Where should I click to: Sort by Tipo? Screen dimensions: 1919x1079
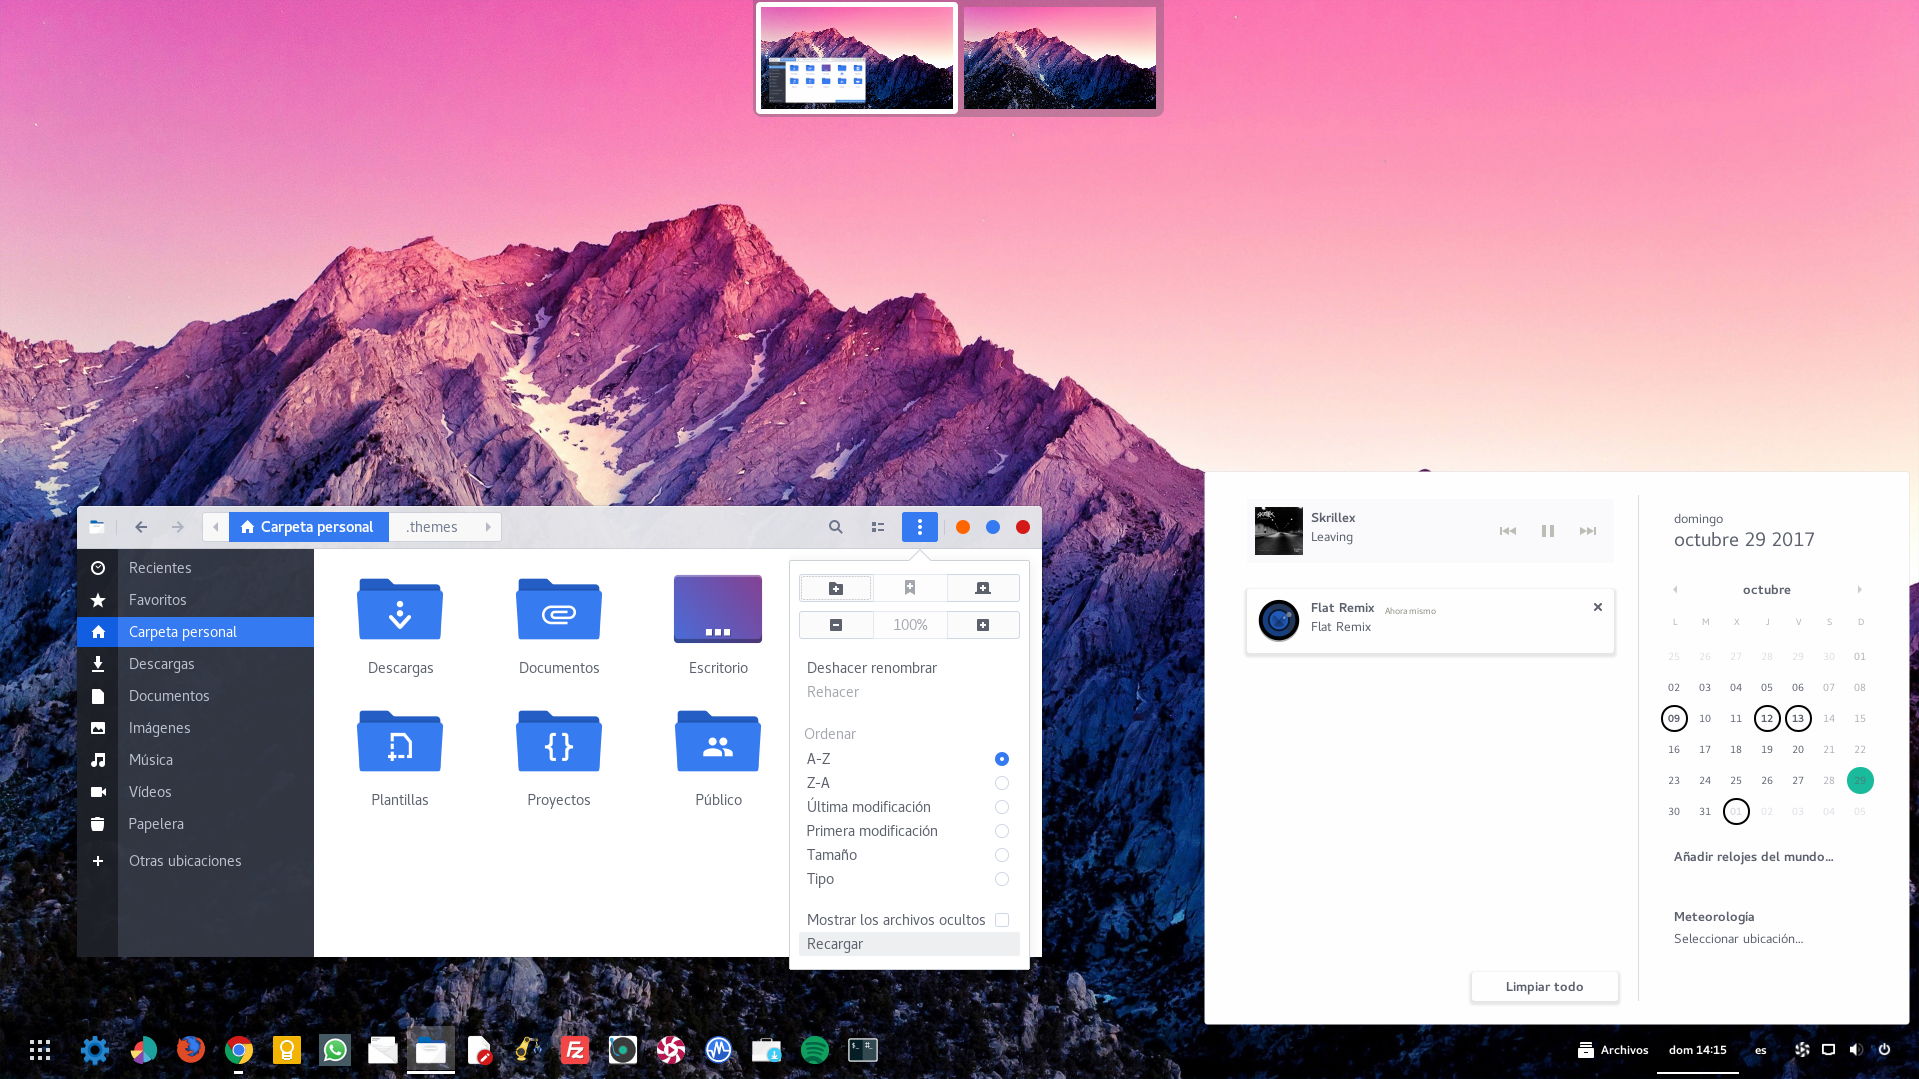[x=909, y=879]
